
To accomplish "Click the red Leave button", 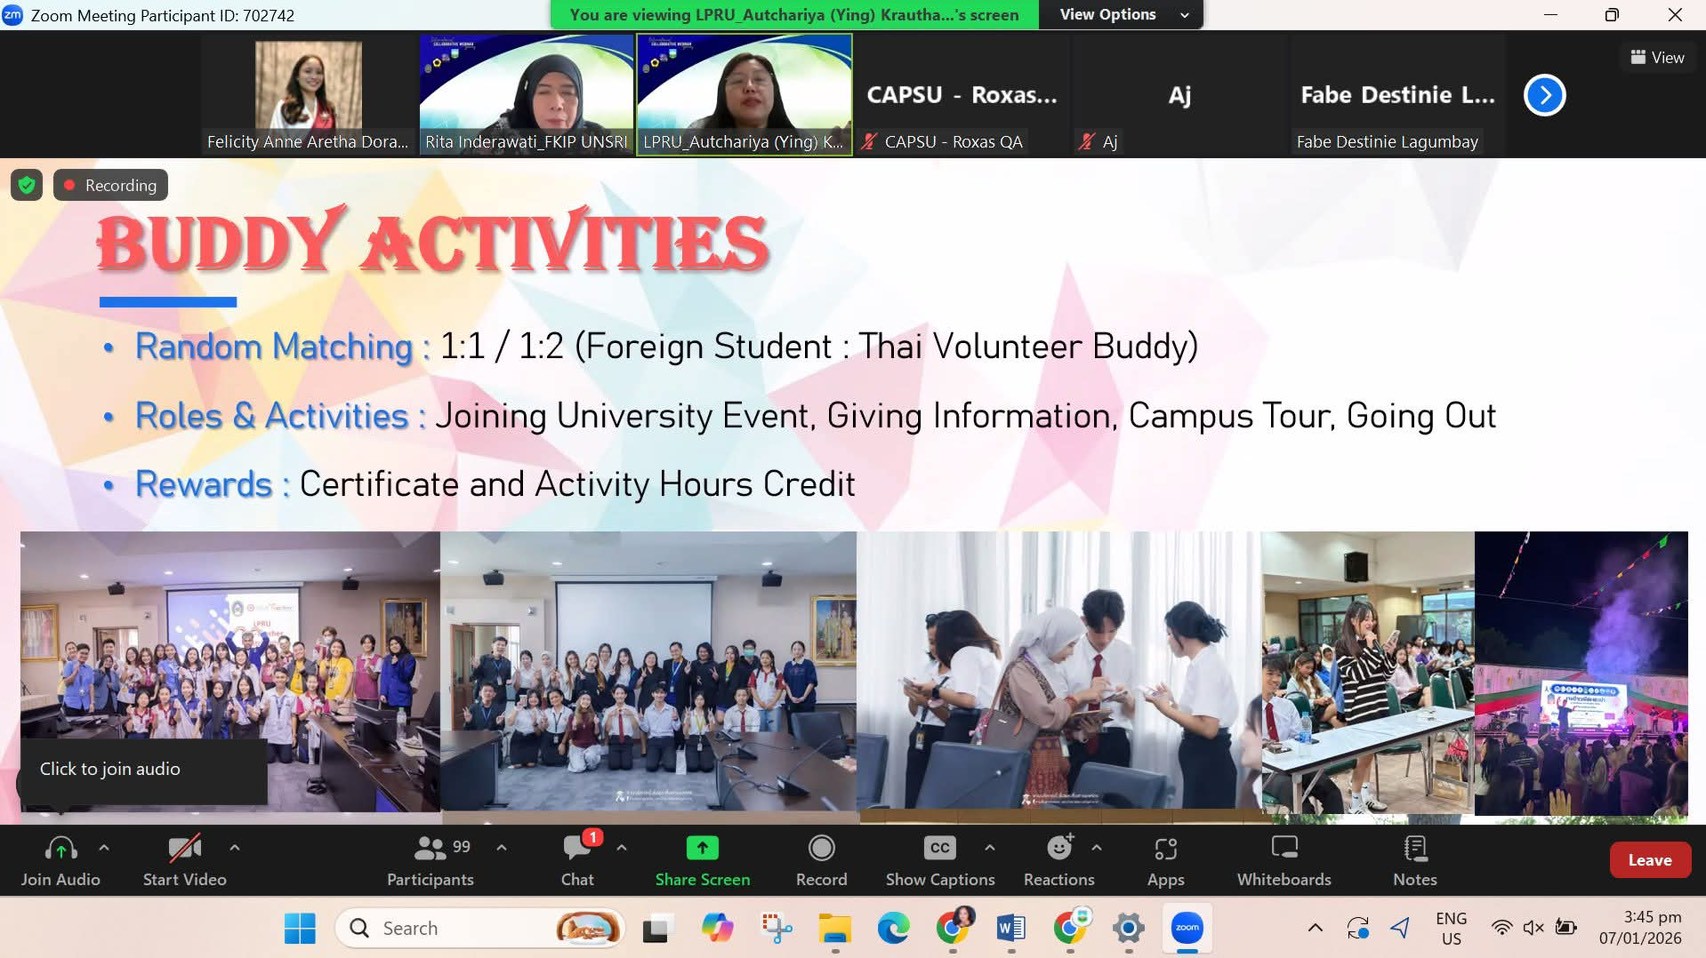I will pyautogui.click(x=1649, y=860).
